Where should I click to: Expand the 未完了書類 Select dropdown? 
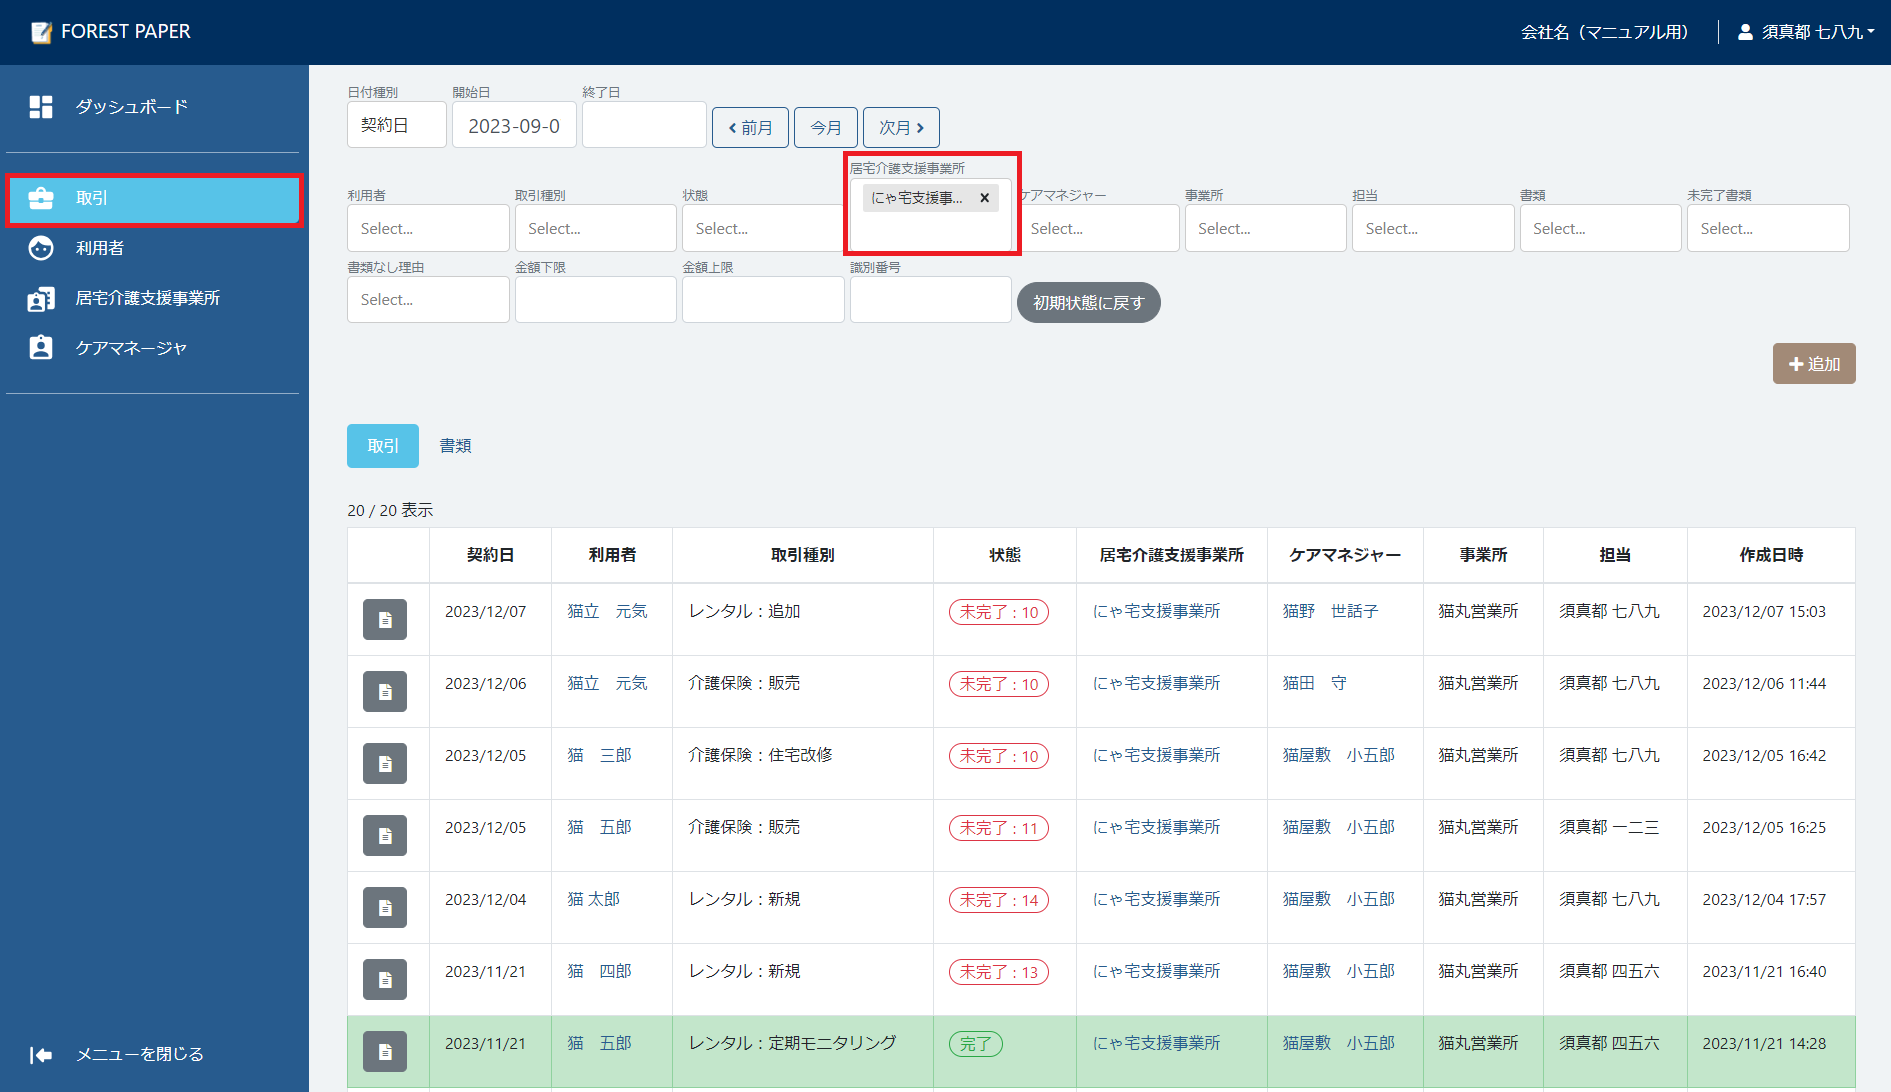pos(1767,229)
